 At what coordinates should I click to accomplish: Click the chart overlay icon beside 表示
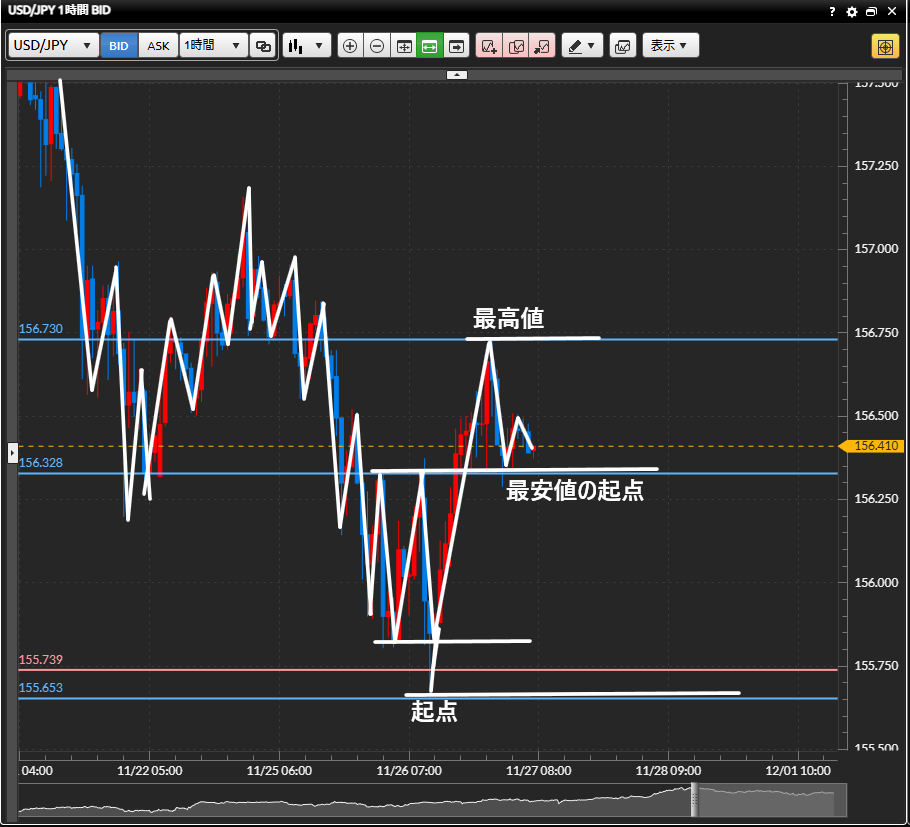(622, 46)
